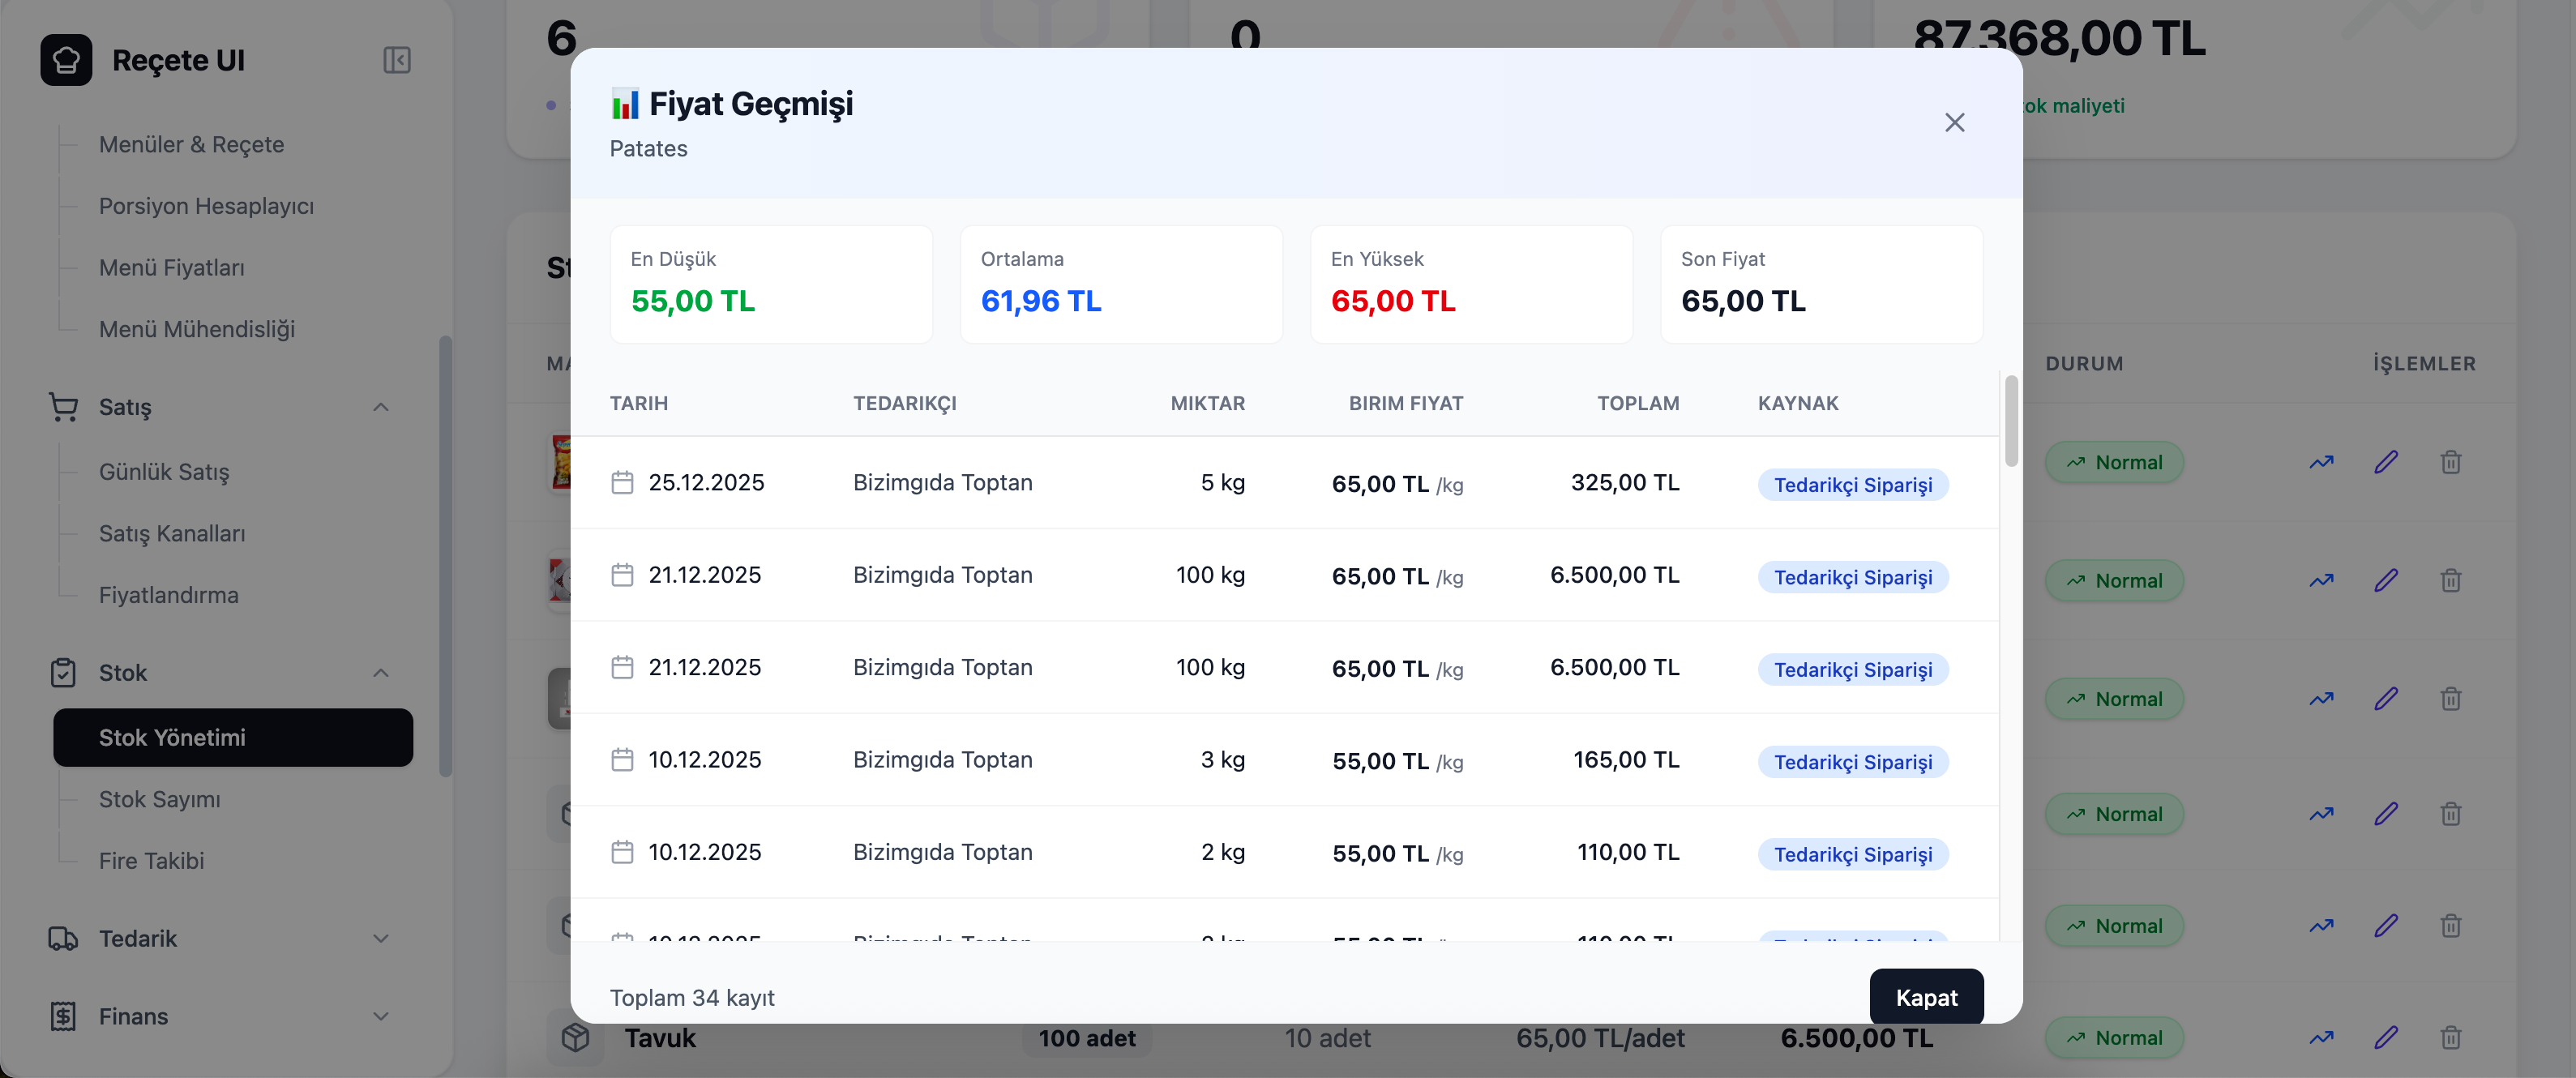This screenshot has width=2576, height=1078.
Task: Open price history trend icon for Tavuk row
Action: pyautogui.click(x=2321, y=1038)
